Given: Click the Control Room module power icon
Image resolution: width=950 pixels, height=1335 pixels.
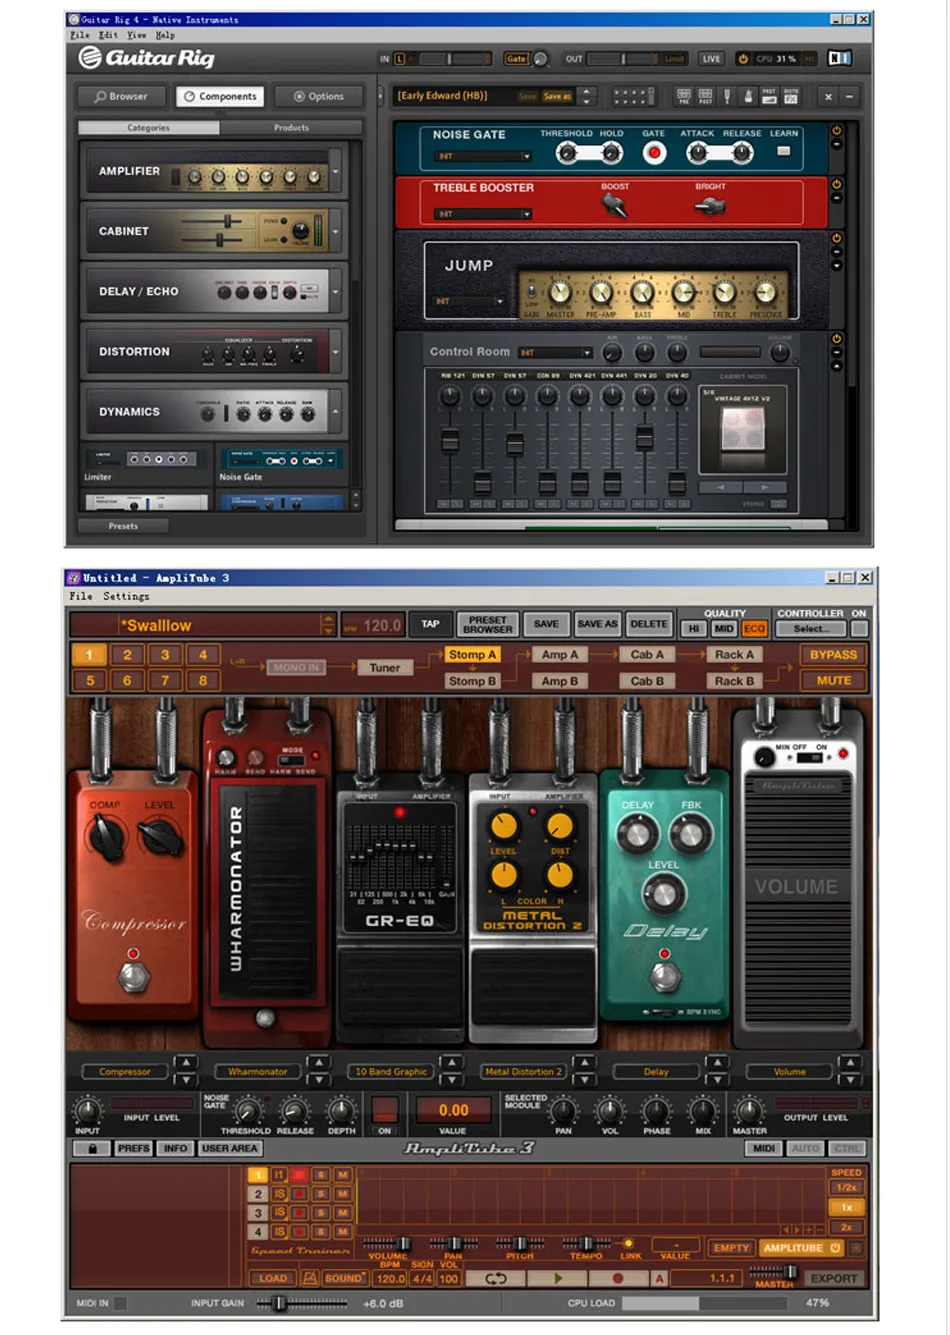Looking at the screenshot, I should point(837,339).
